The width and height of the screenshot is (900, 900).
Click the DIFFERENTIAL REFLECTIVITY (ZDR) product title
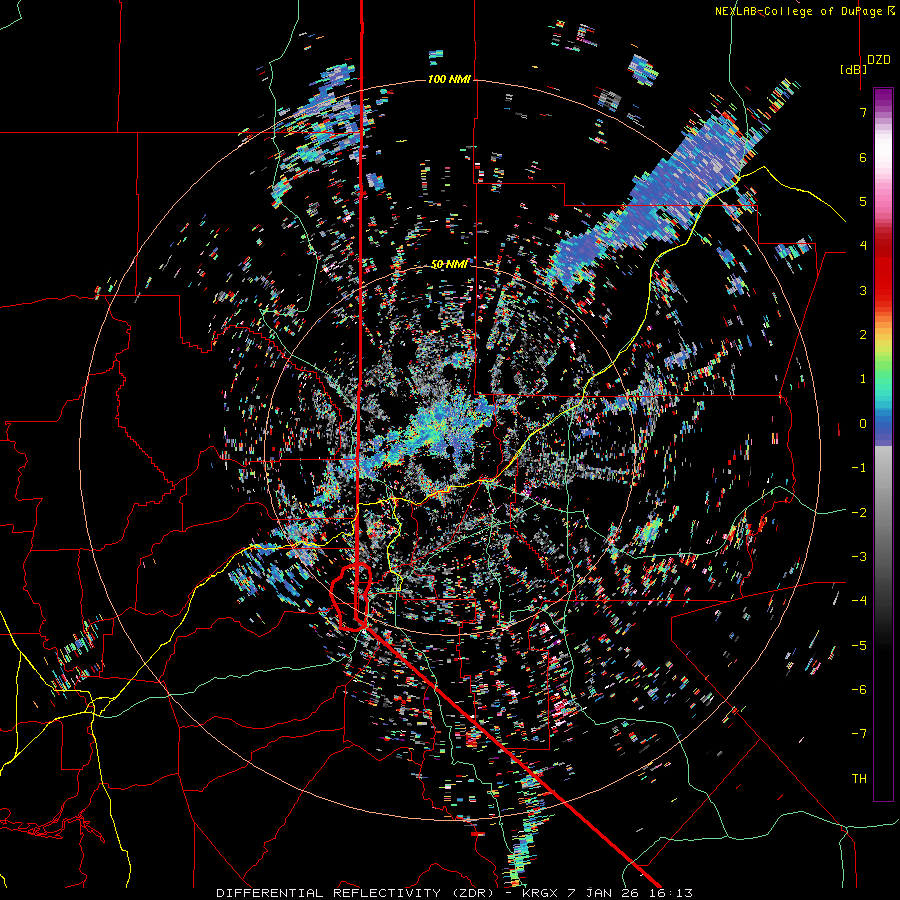(355, 893)
